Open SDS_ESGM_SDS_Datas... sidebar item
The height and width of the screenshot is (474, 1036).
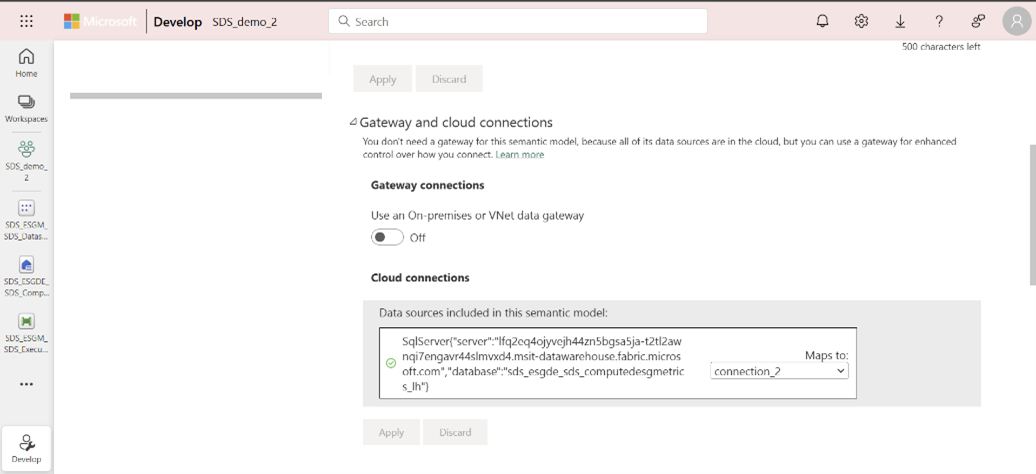[26, 220]
